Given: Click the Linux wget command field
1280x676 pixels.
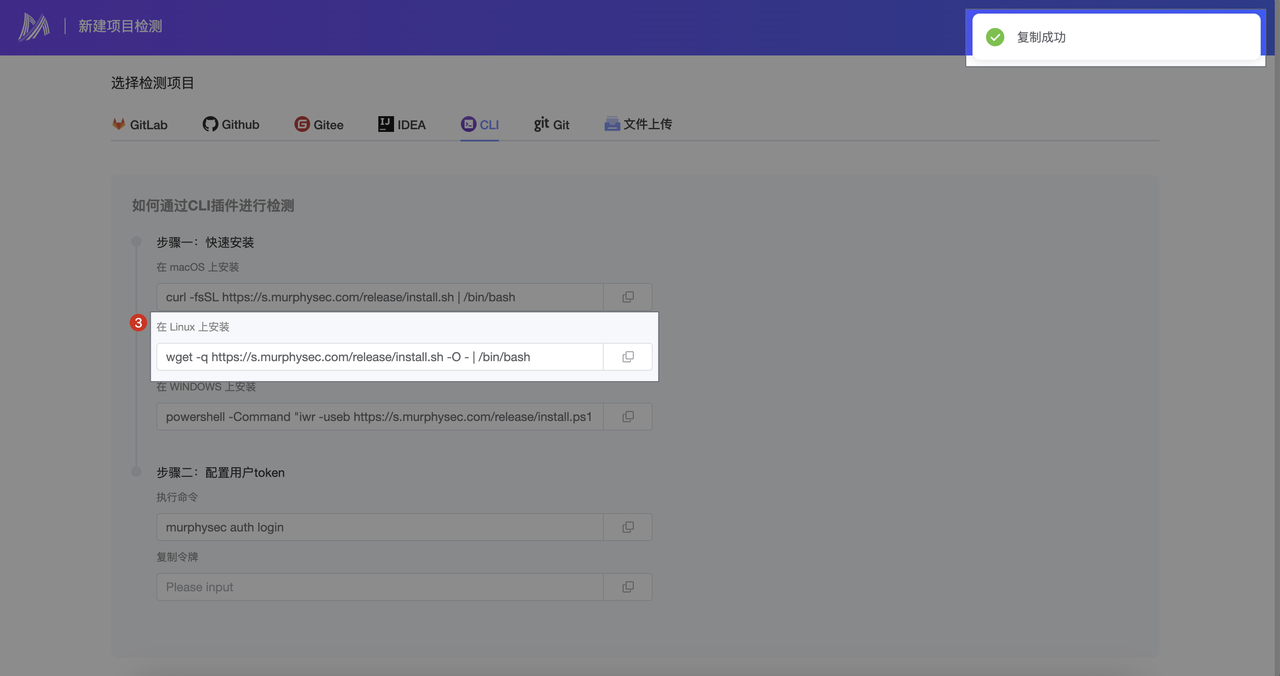Looking at the screenshot, I should (380, 357).
